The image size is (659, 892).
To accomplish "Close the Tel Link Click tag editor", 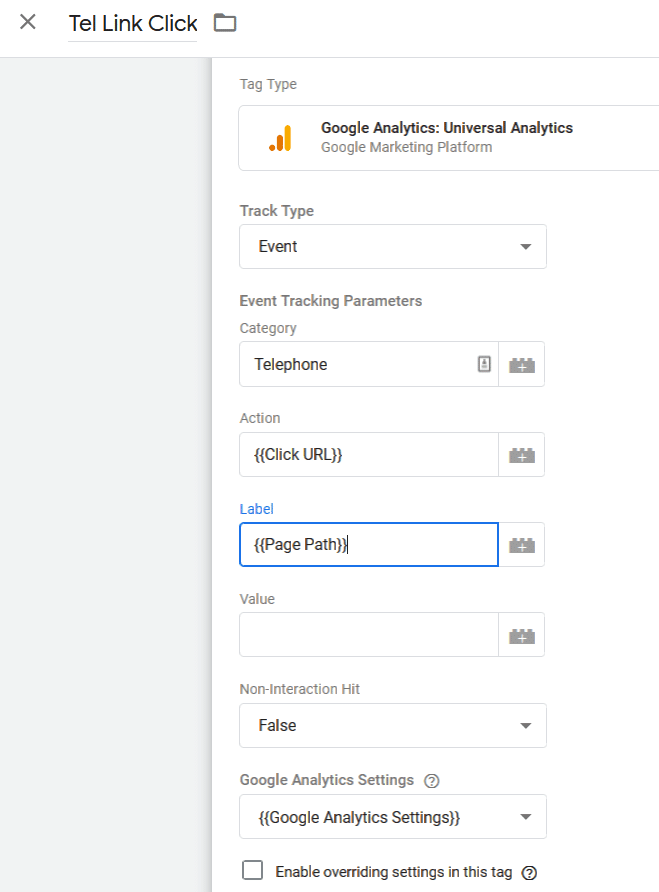I will tap(27, 22).
